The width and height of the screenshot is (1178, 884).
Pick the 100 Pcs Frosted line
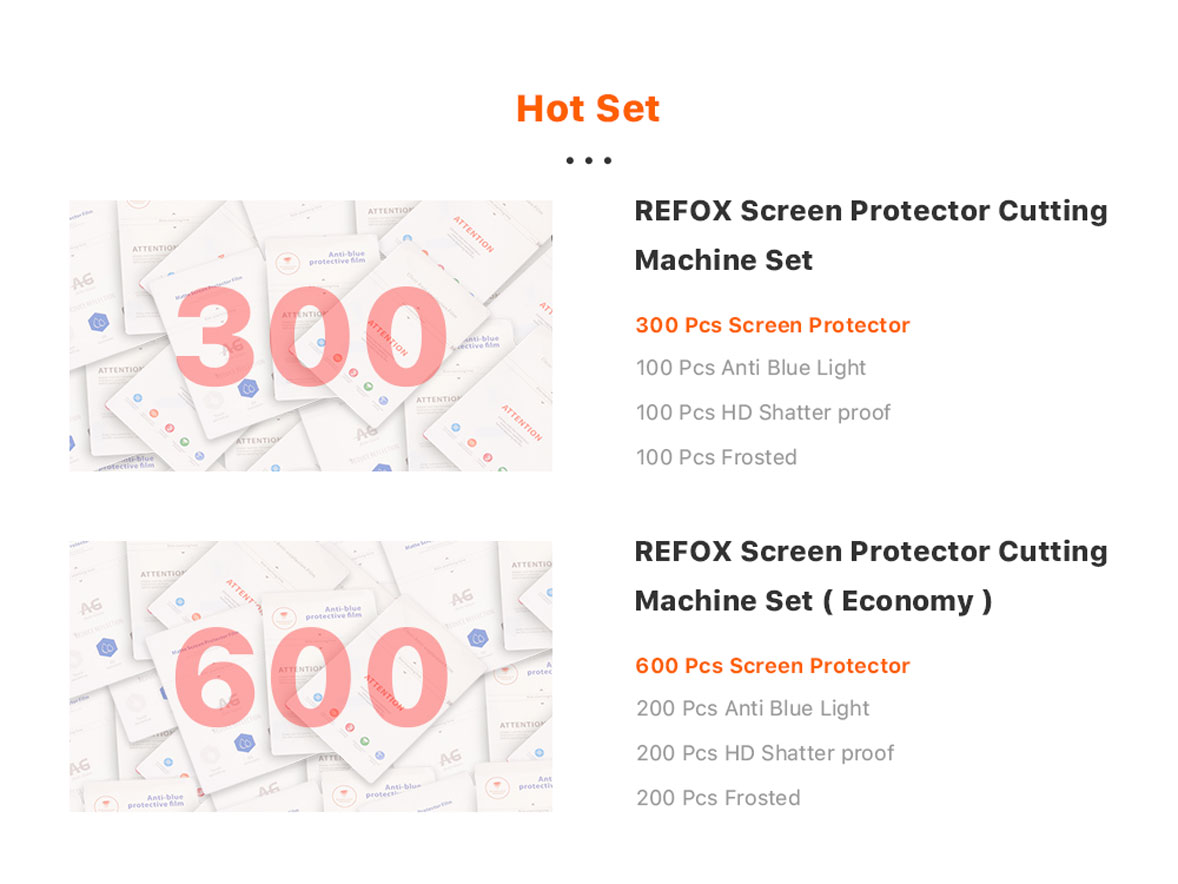tap(716, 457)
